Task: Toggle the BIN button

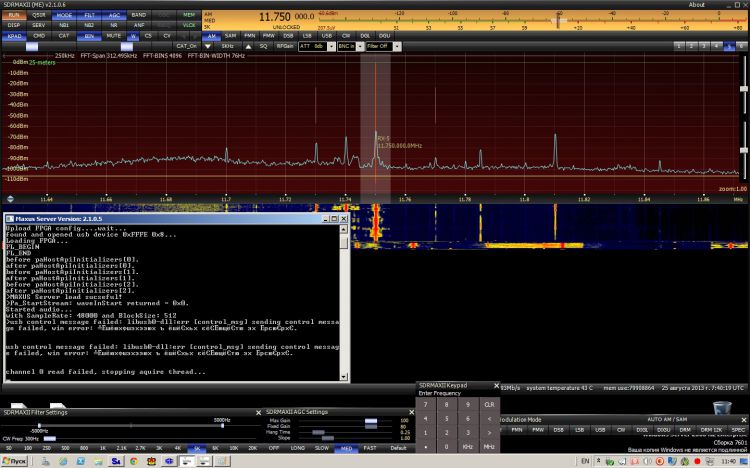Action: tap(88, 36)
